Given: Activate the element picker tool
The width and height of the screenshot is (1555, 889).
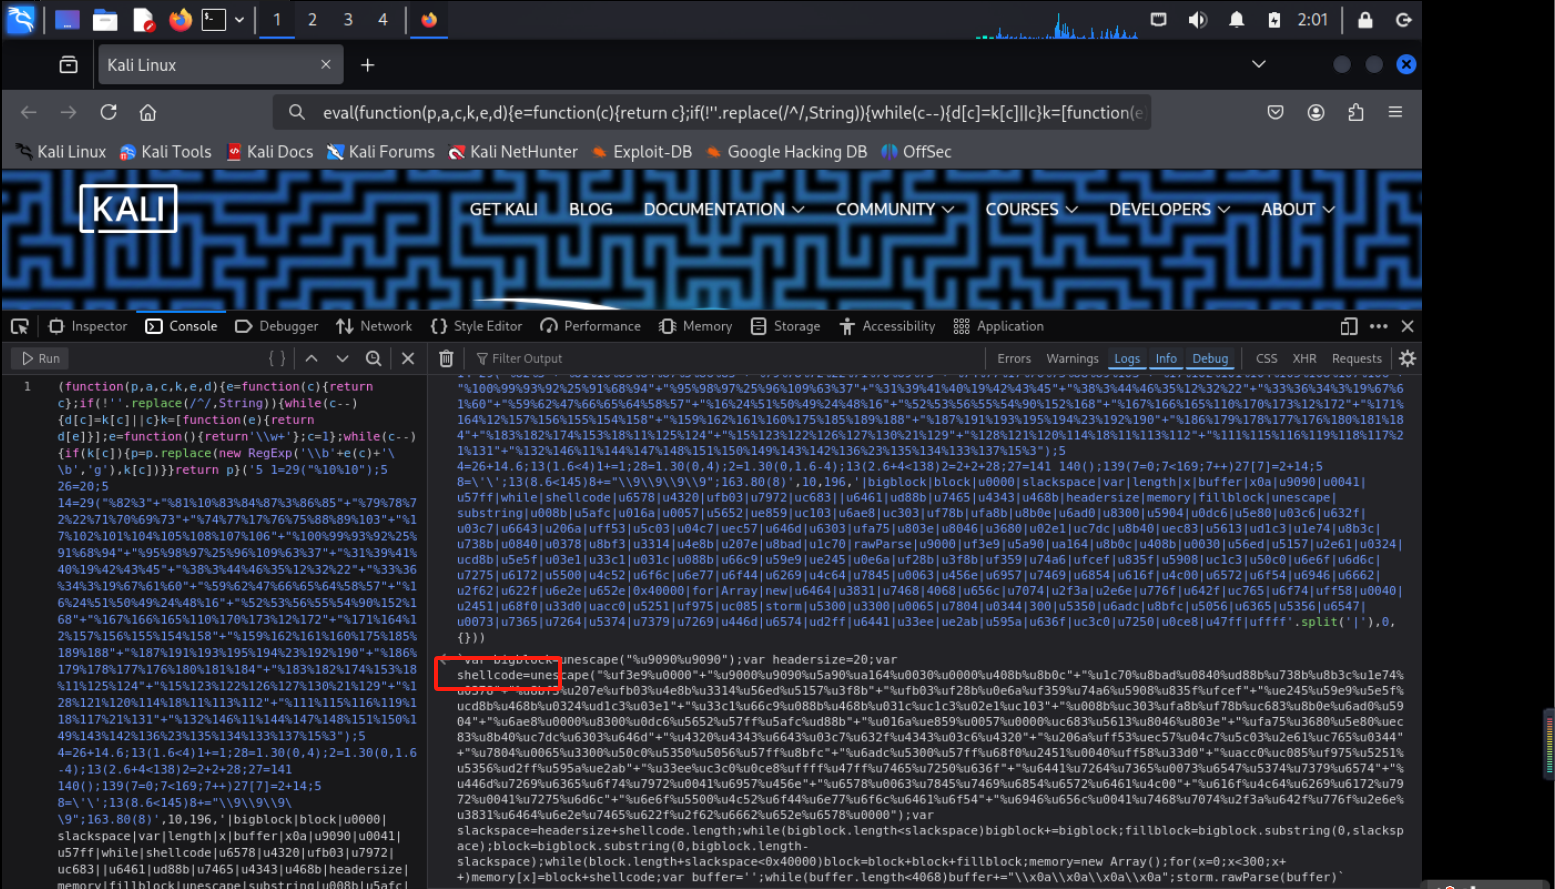Looking at the screenshot, I should pos(19,326).
